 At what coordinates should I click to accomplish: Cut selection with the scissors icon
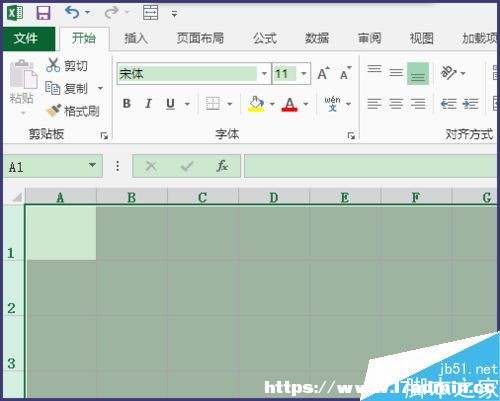67,65
